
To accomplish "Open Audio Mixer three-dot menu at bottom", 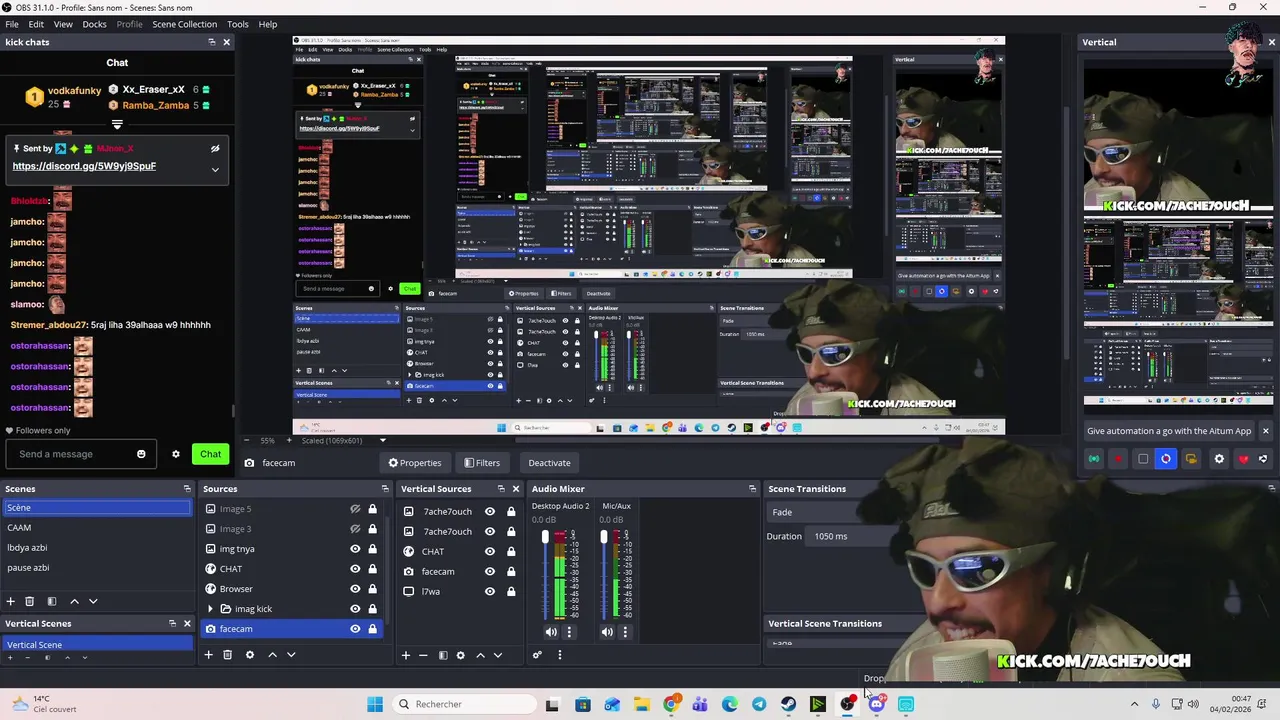I will coord(559,655).
